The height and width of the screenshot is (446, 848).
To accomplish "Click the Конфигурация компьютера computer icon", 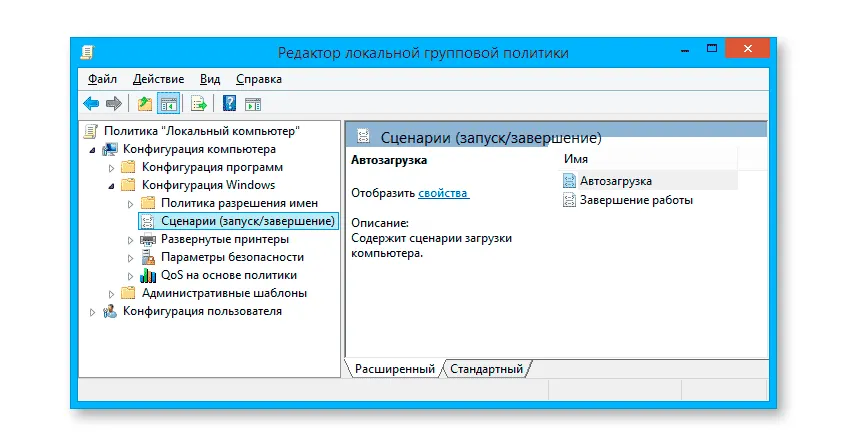I will tap(110, 149).
